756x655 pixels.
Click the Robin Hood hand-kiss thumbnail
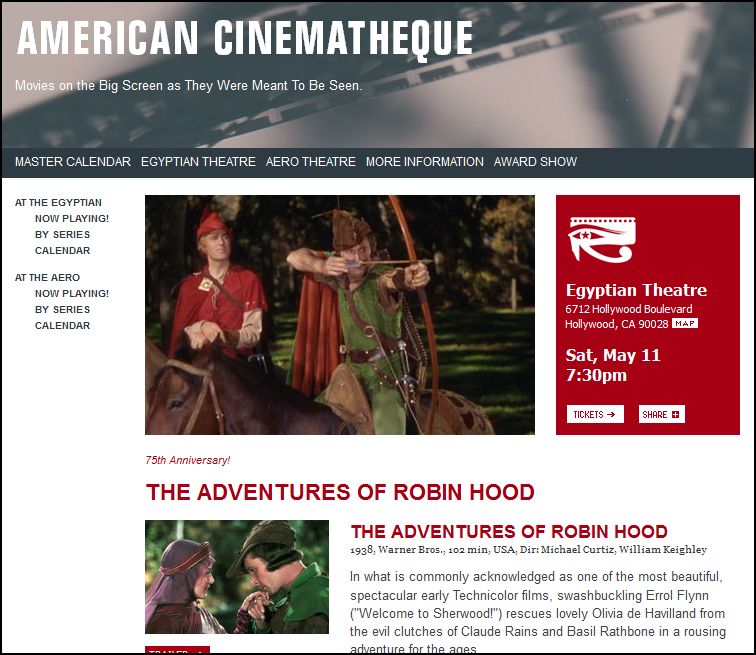pos(237,577)
